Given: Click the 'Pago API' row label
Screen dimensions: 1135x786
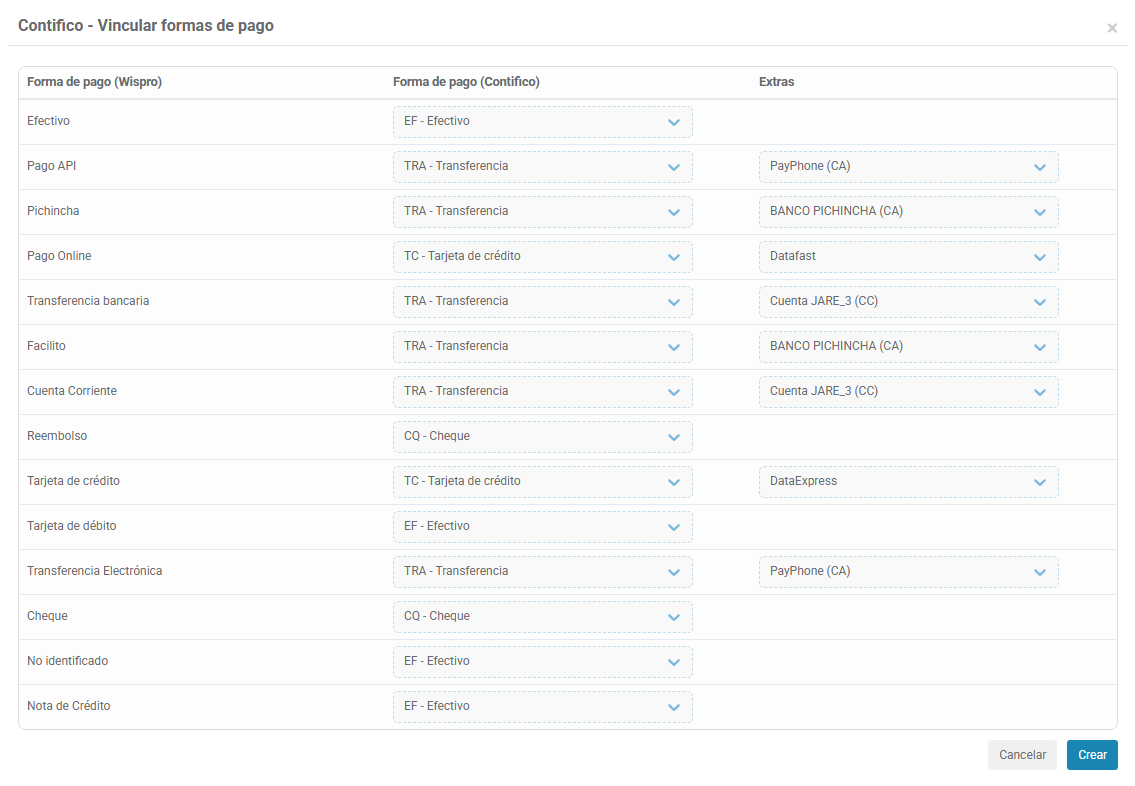Looking at the screenshot, I should [51, 166].
